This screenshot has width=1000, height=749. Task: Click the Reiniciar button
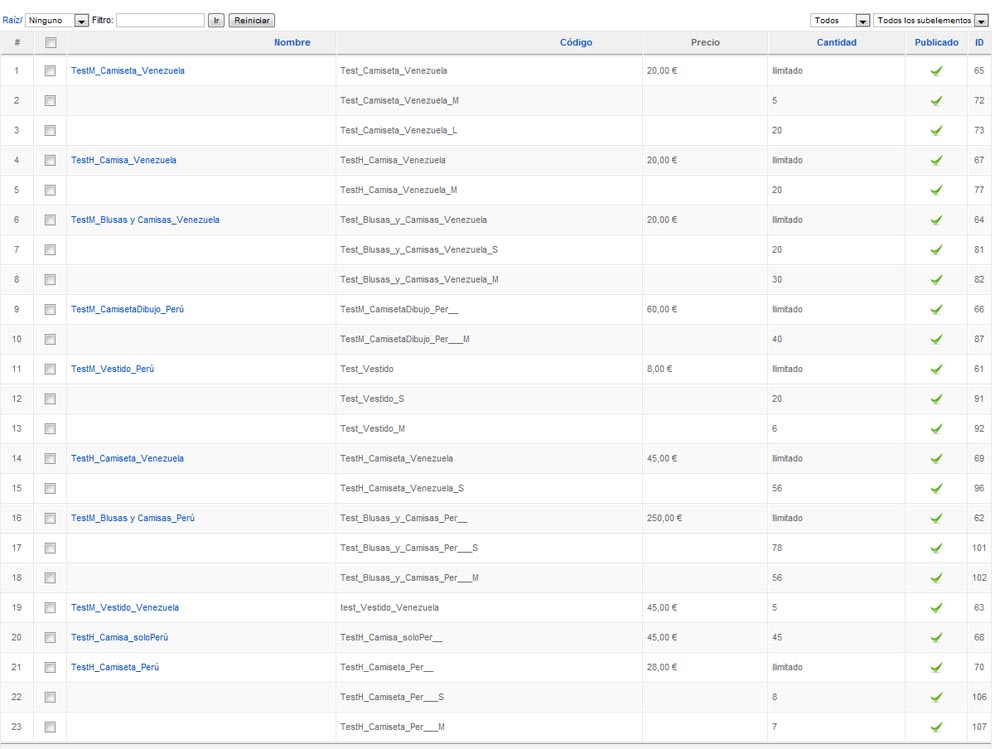click(x=251, y=20)
